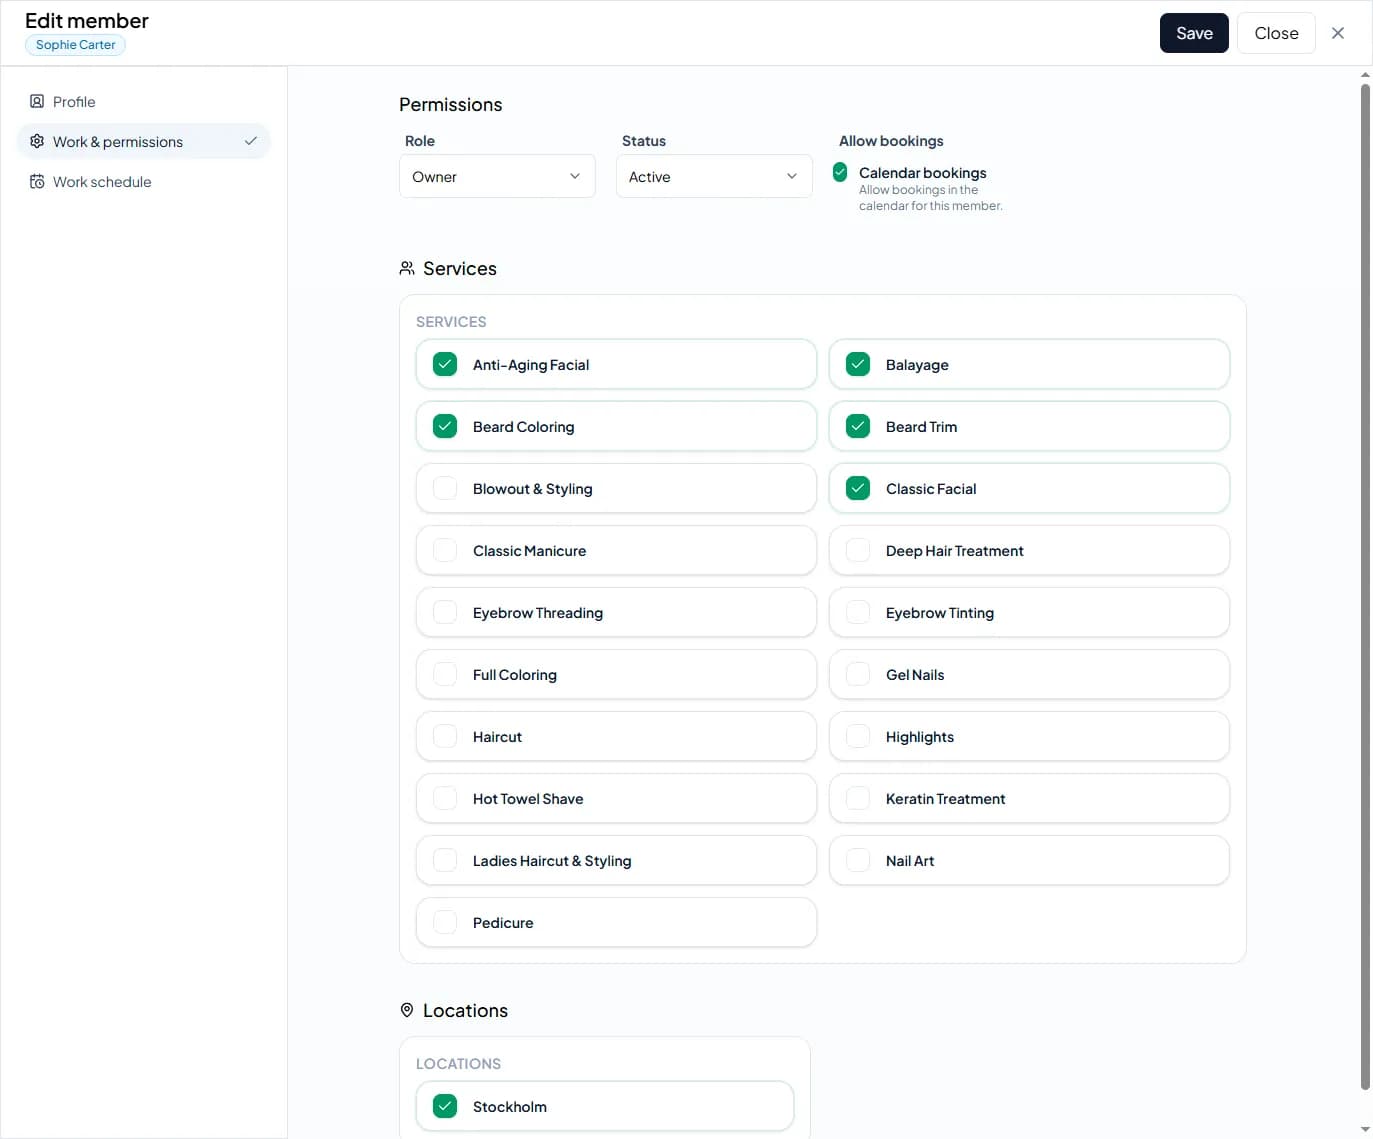Click the chevron on the Role selector

point(575,176)
